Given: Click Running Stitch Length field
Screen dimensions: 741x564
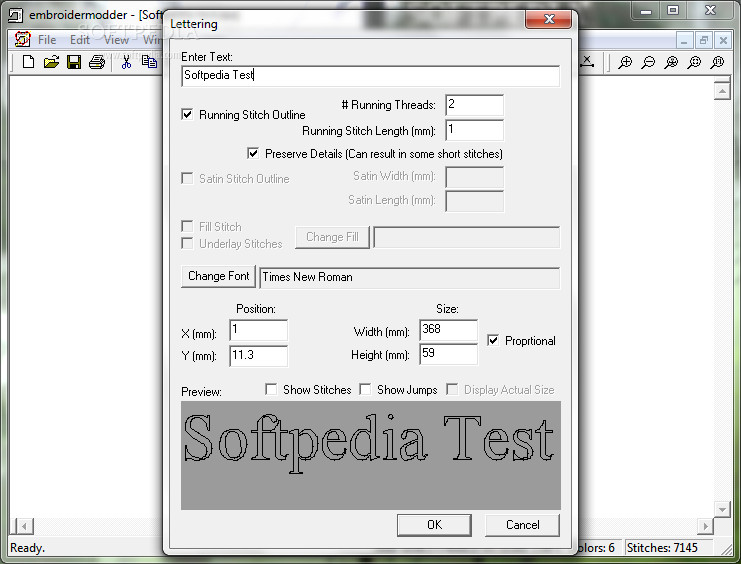Looking at the screenshot, I should coord(474,130).
